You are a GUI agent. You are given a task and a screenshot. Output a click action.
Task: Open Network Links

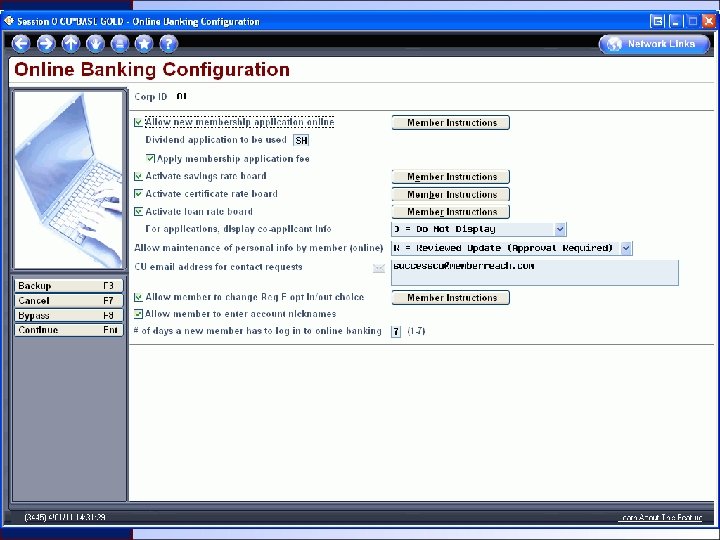pyautogui.click(x=654, y=44)
